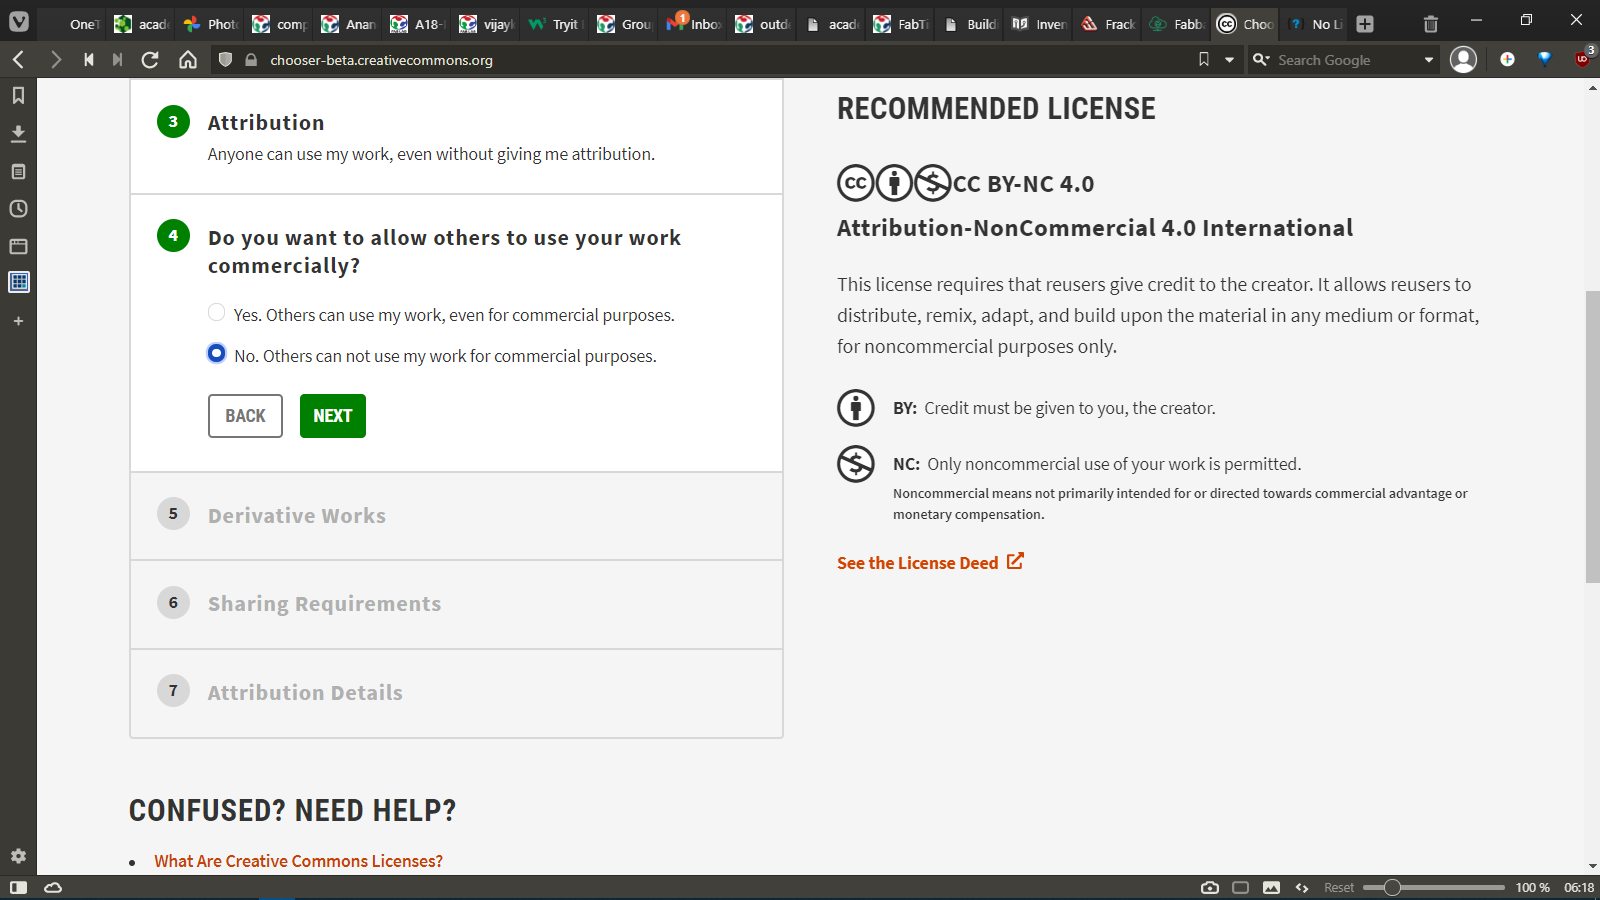Image resolution: width=1600 pixels, height=900 pixels.
Task: Switch to the Inven tab
Action: 1038,24
